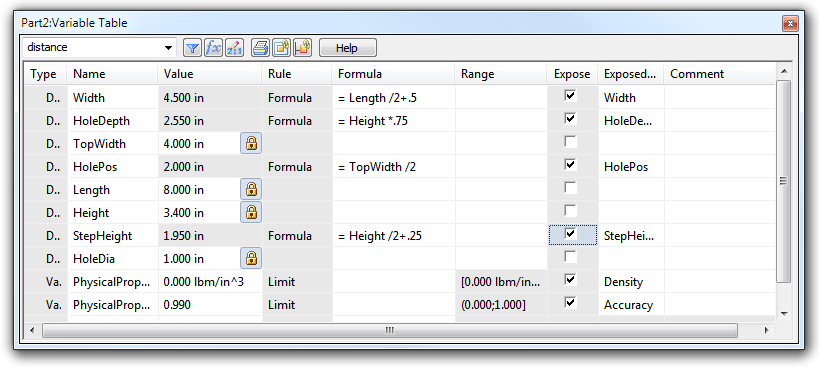Check Expose for the HoleDia variable
The image size is (819, 368).
(x=570, y=257)
